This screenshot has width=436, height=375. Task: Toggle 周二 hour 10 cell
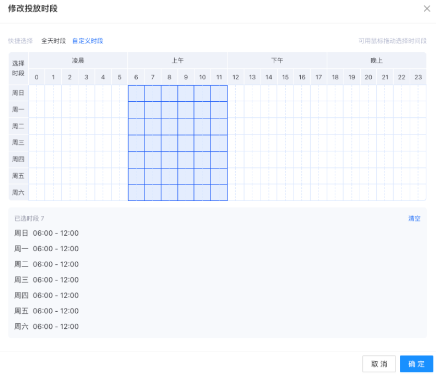coord(202,126)
